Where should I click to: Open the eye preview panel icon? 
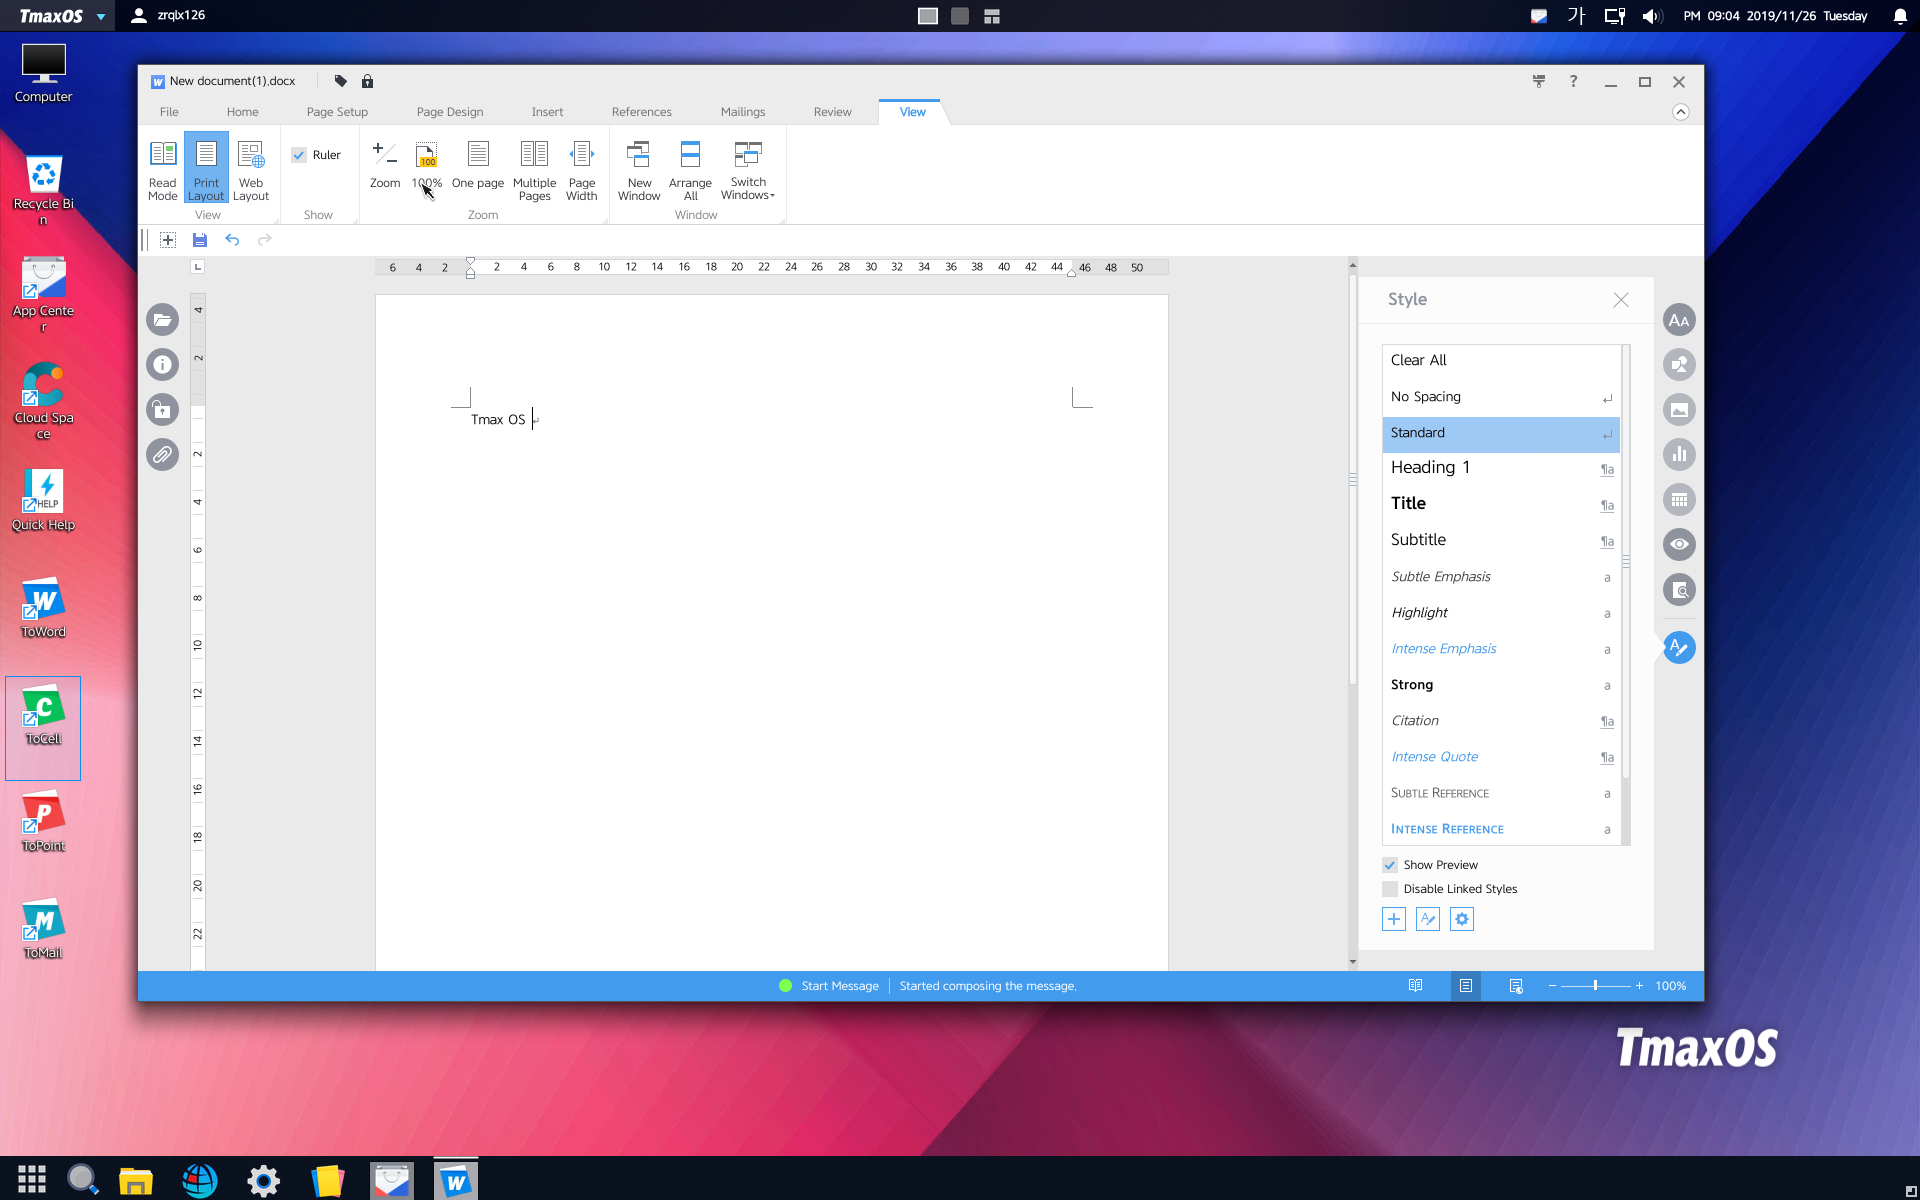1679,545
